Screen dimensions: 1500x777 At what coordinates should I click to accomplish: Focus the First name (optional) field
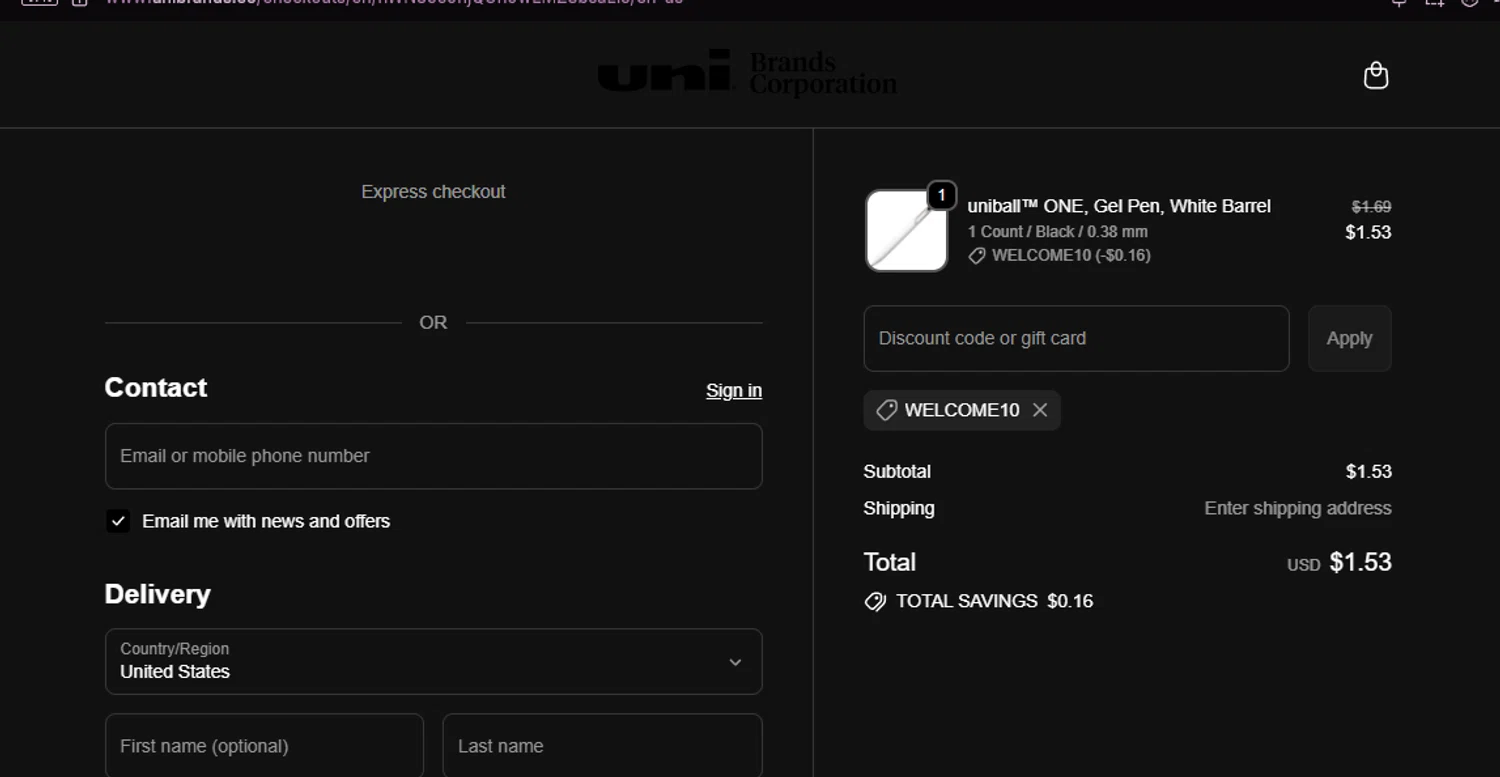(x=264, y=746)
